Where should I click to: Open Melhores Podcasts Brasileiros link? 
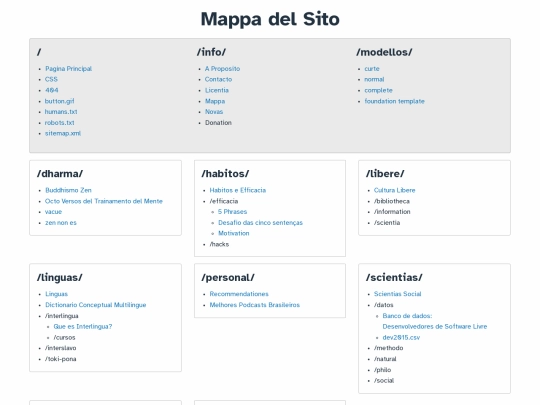click(255, 305)
